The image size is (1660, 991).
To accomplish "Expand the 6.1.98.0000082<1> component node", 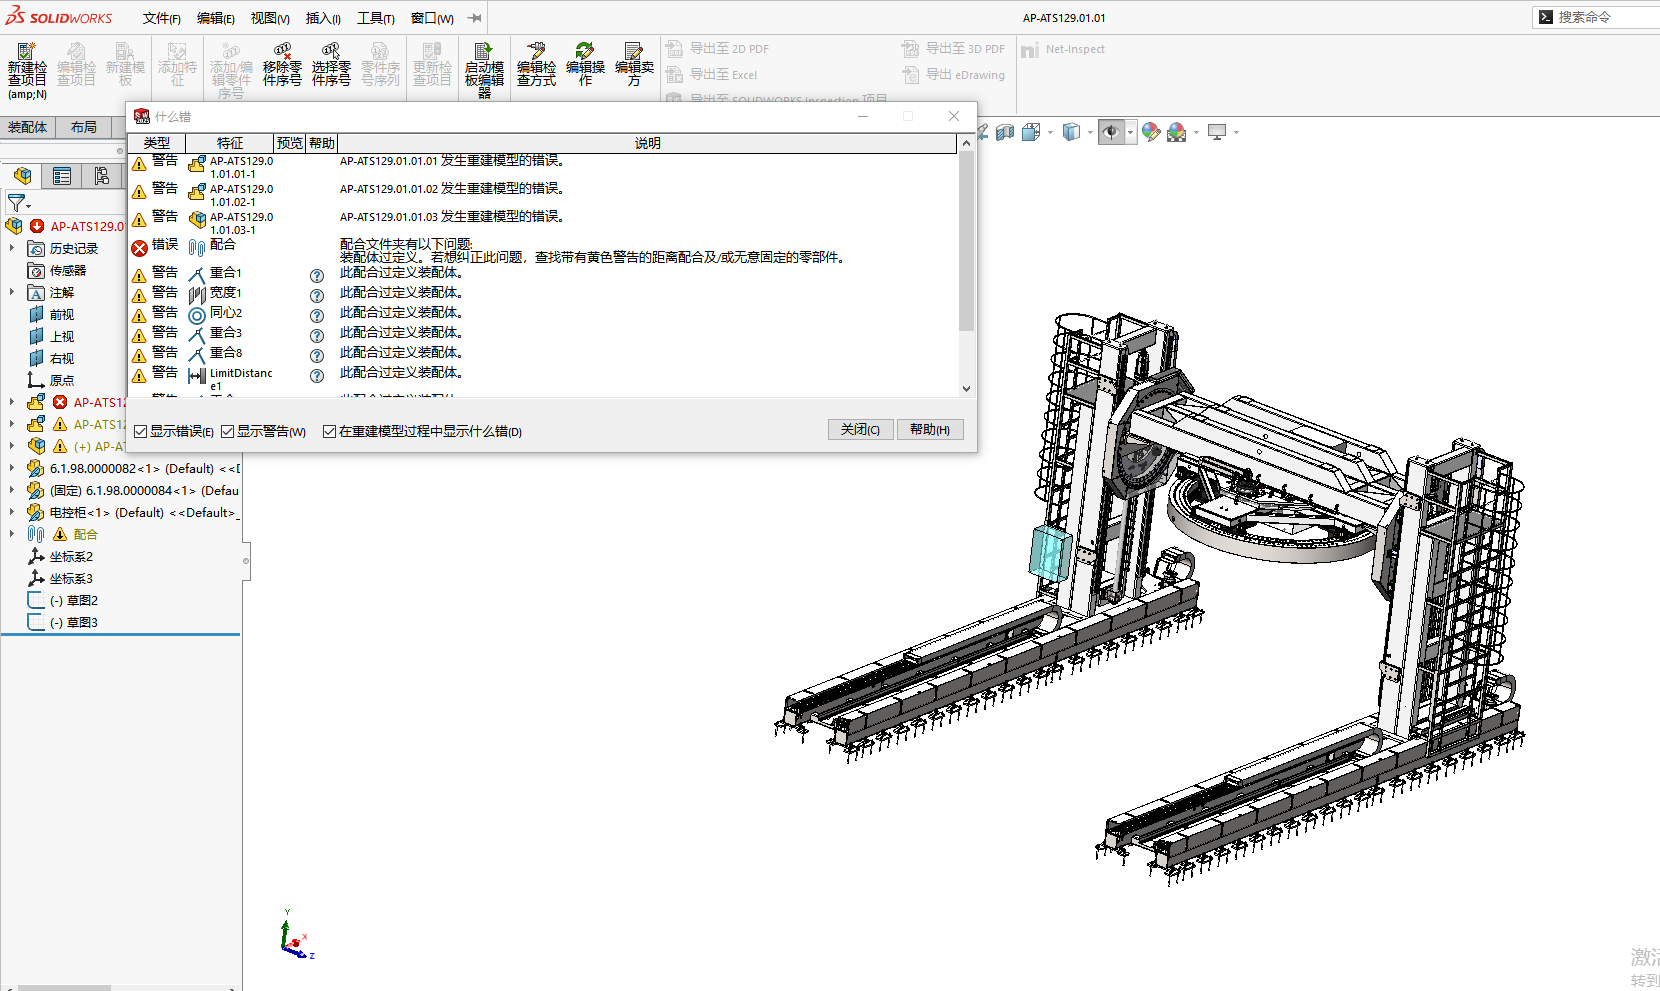I will 12,468.
